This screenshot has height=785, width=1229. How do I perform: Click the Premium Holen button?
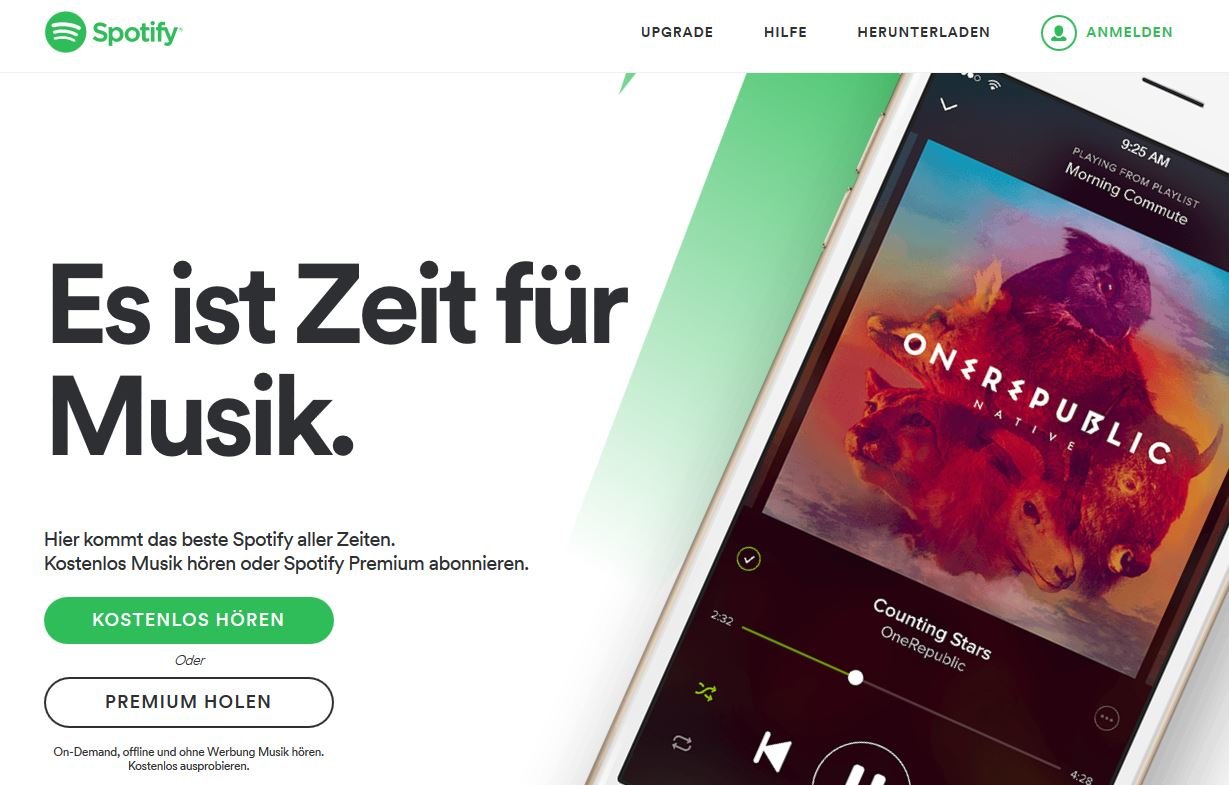click(188, 702)
